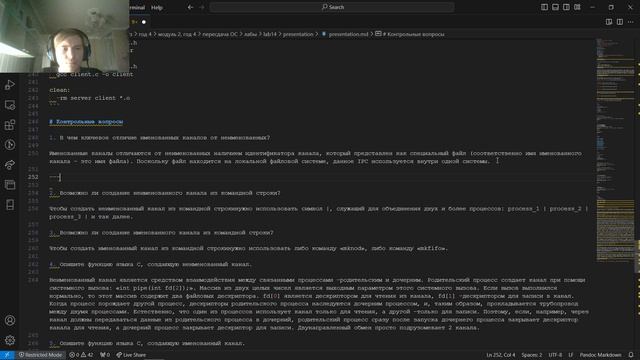
Task: Go forward with the navigation arrow
Action: (202, 7)
